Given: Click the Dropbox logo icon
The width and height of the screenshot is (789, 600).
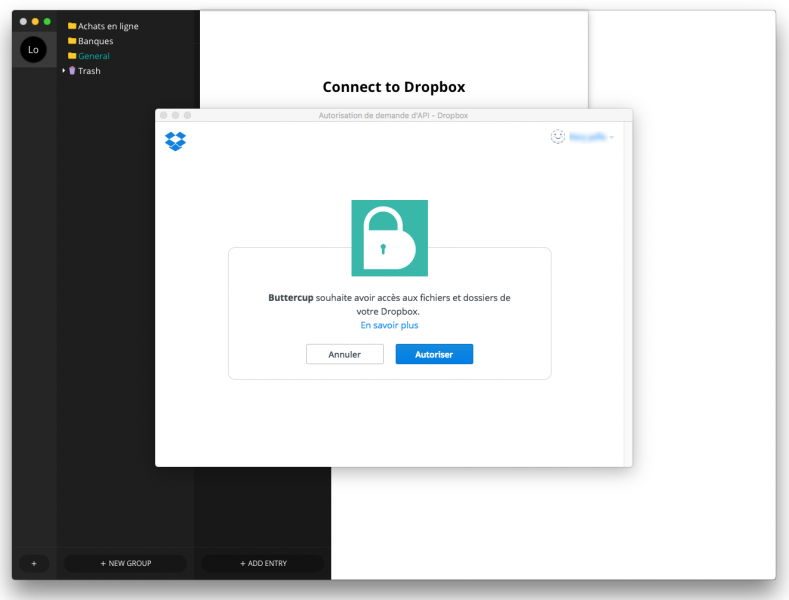Looking at the screenshot, I should (176, 141).
